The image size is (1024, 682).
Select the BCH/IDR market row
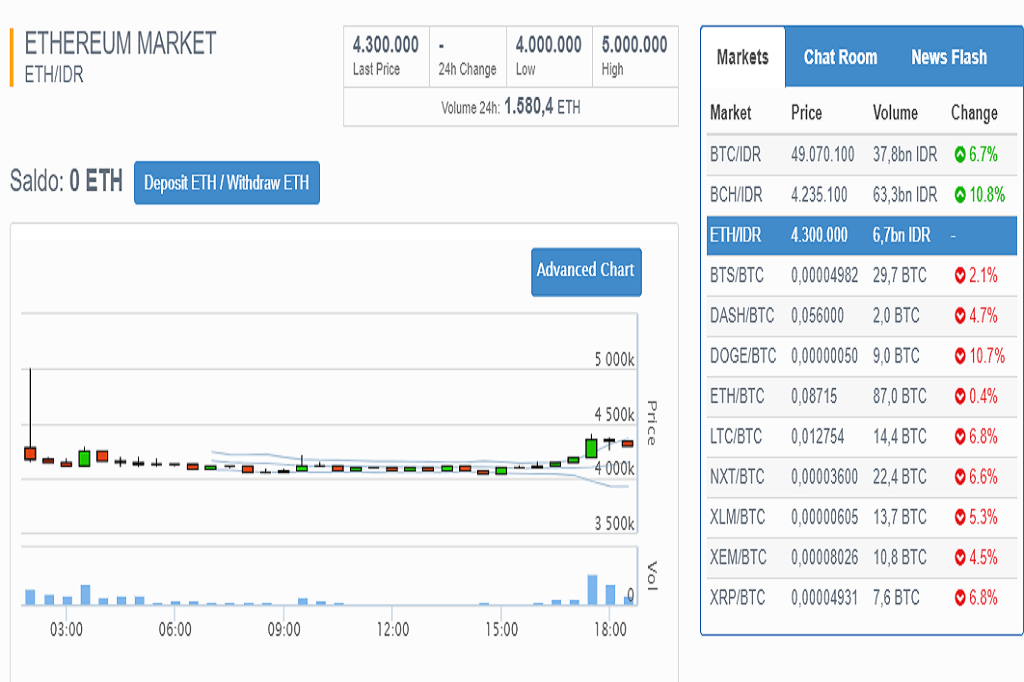pyautogui.click(x=861, y=195)
